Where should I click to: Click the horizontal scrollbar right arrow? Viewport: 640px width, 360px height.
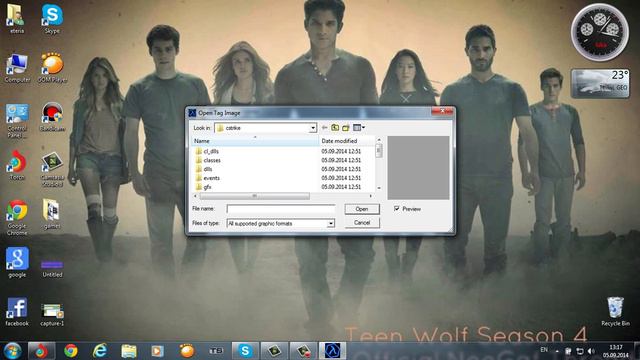point(371,196)
